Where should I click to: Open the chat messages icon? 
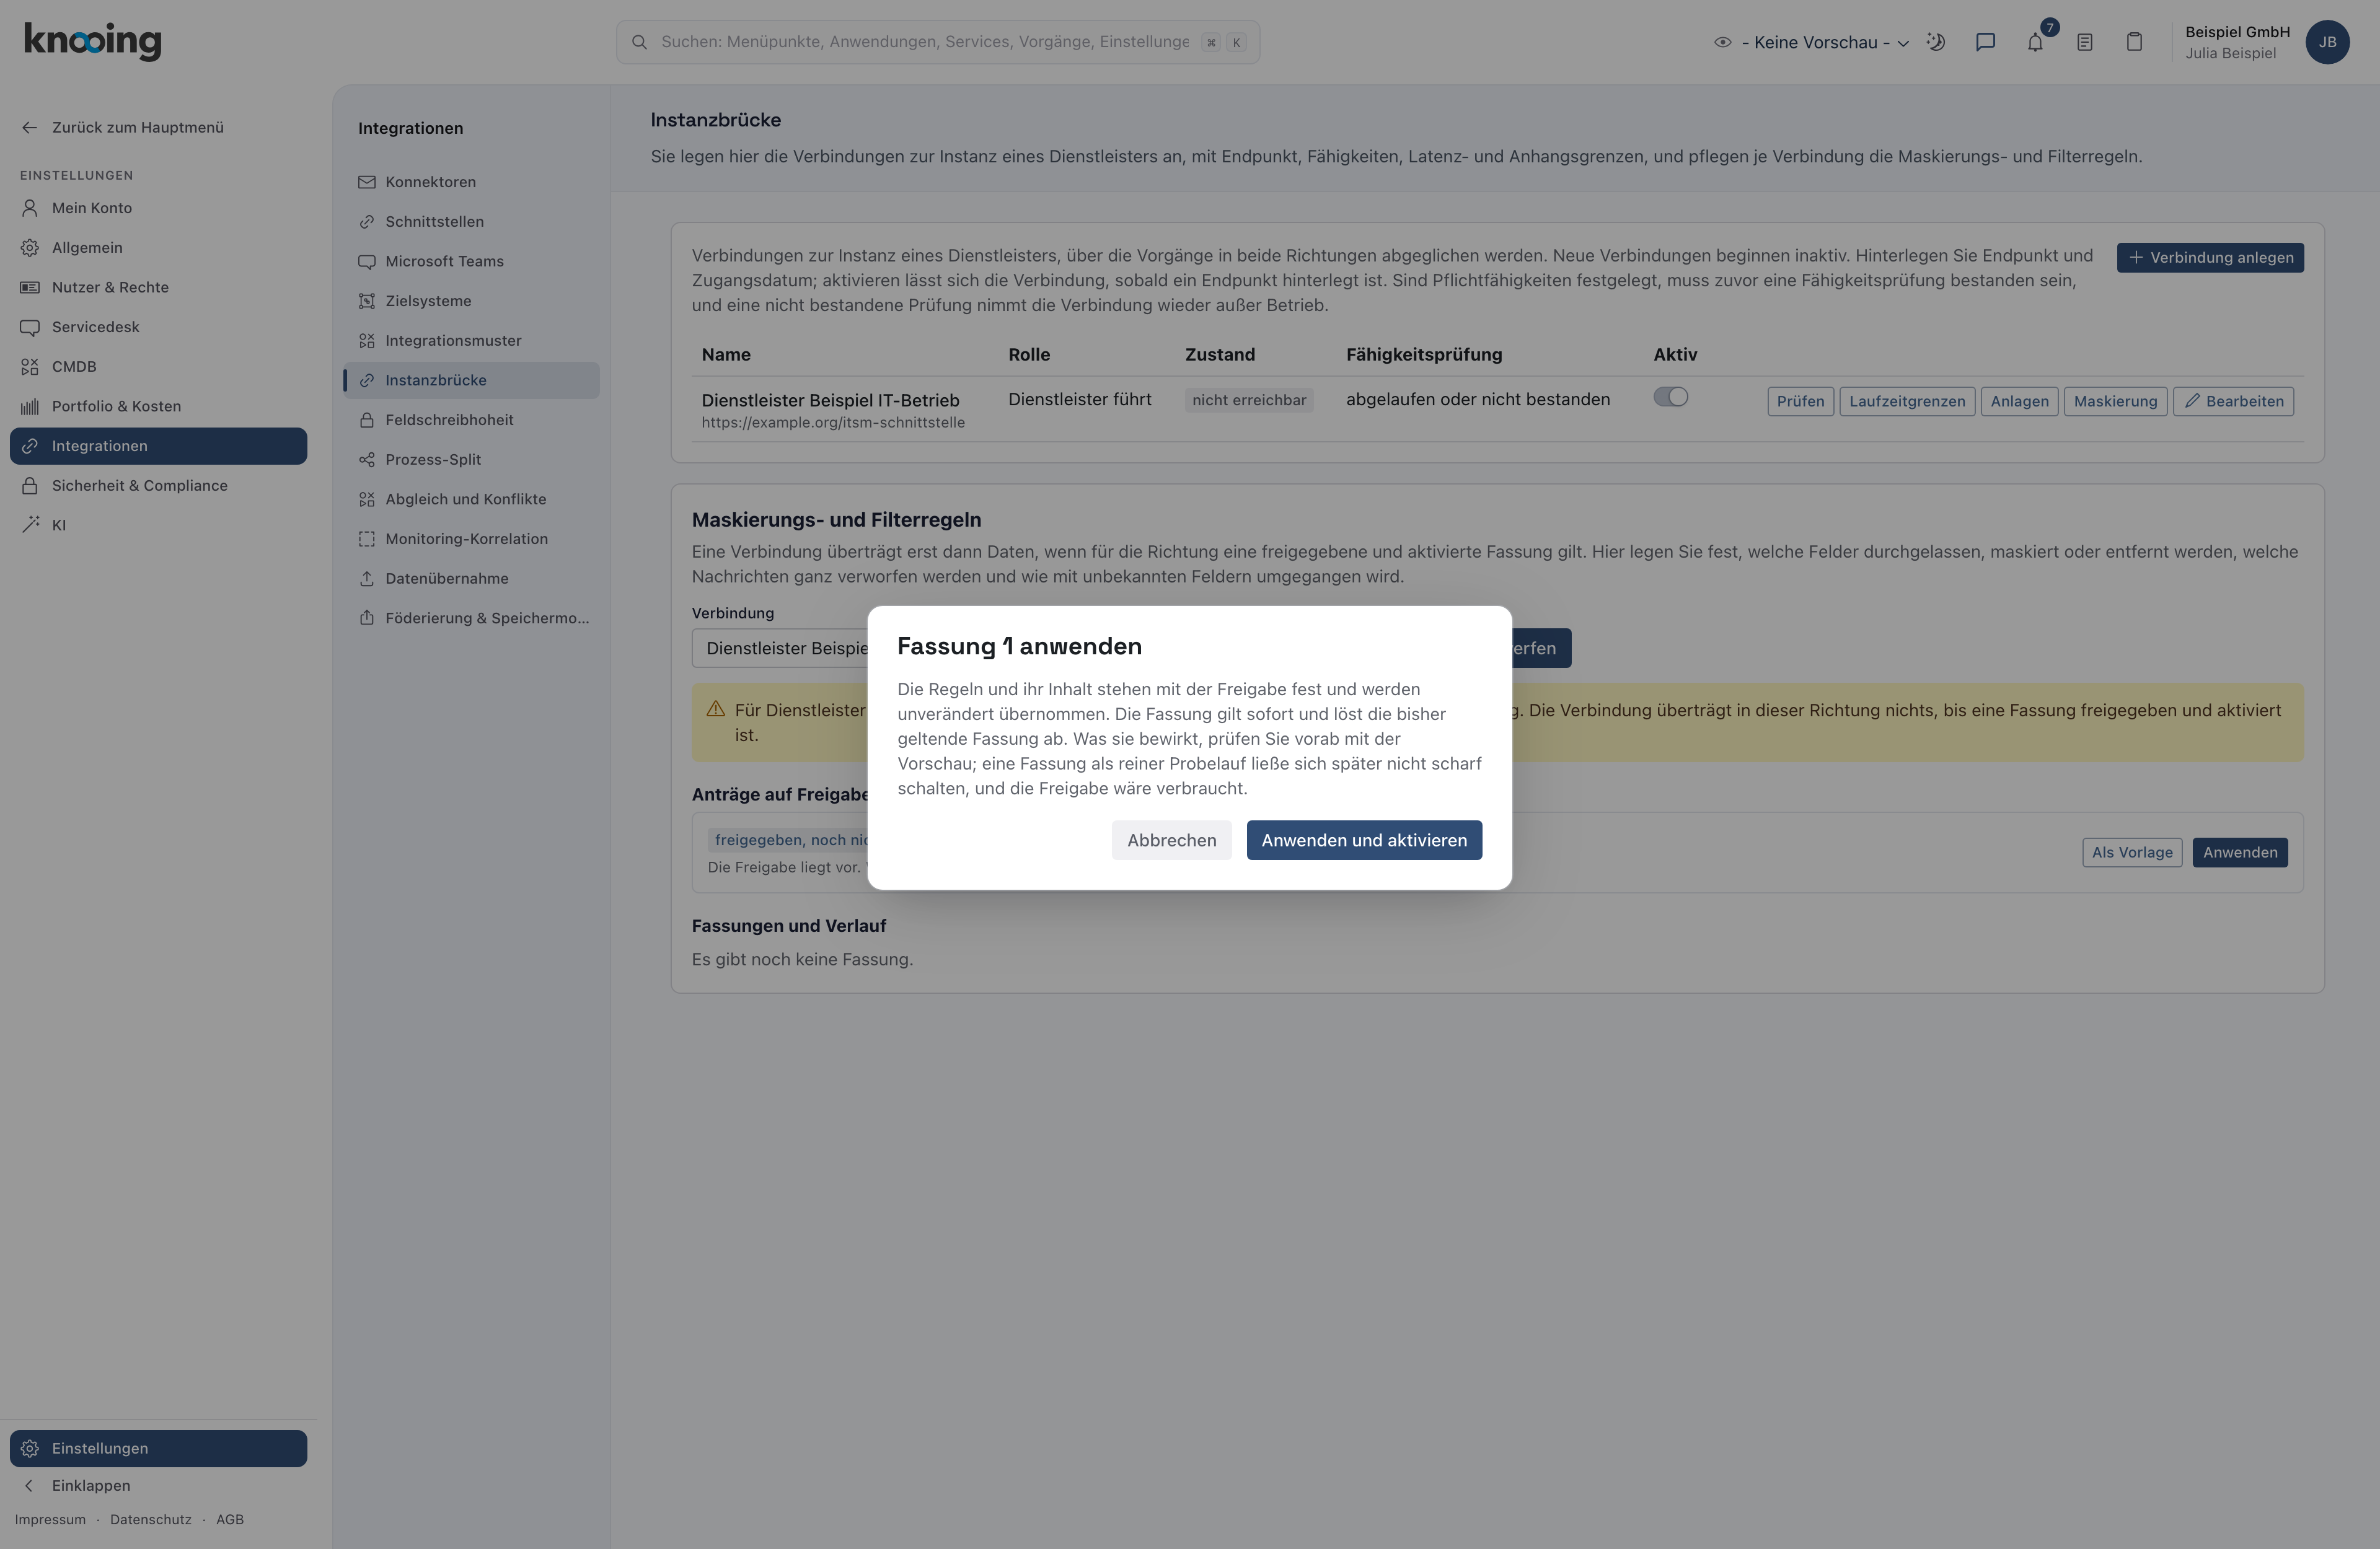[1985, 42]
